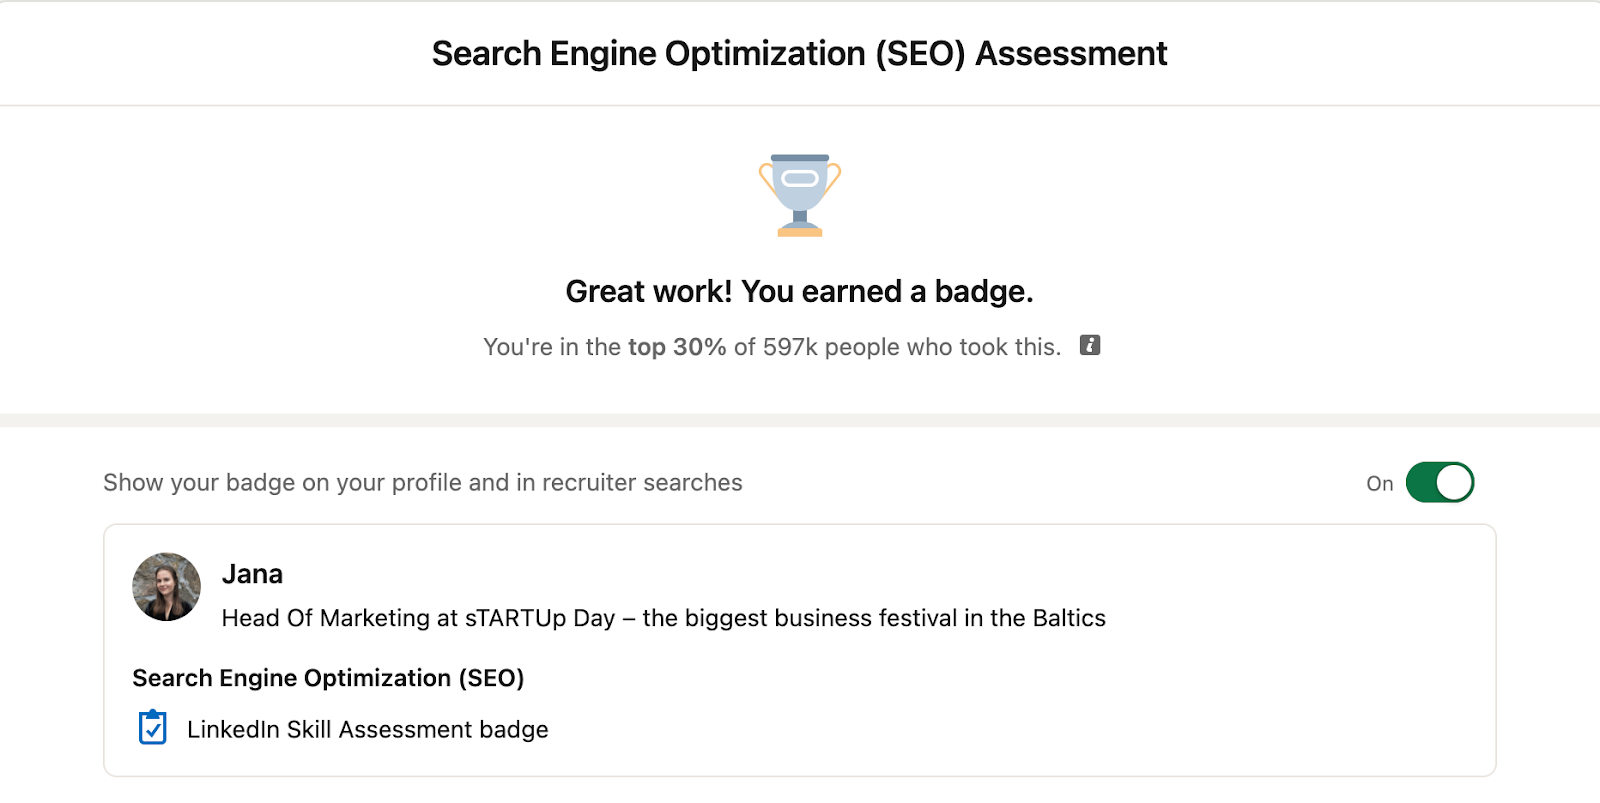
Task: Click the silver trophy badge icon
Action: pyautogui.click(x=800, y=195)
